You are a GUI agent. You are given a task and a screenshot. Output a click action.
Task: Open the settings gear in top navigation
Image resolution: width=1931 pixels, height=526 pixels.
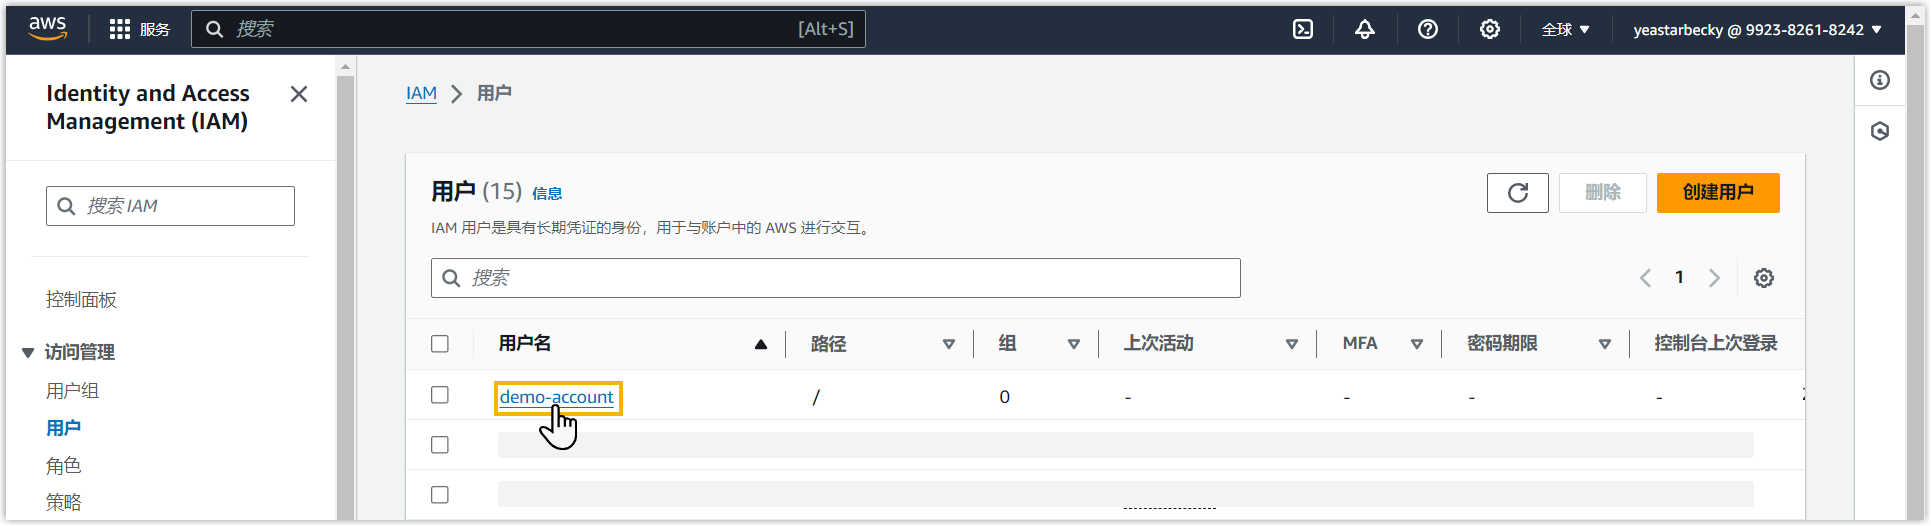pyautogui.click(x=1489, y=29)
